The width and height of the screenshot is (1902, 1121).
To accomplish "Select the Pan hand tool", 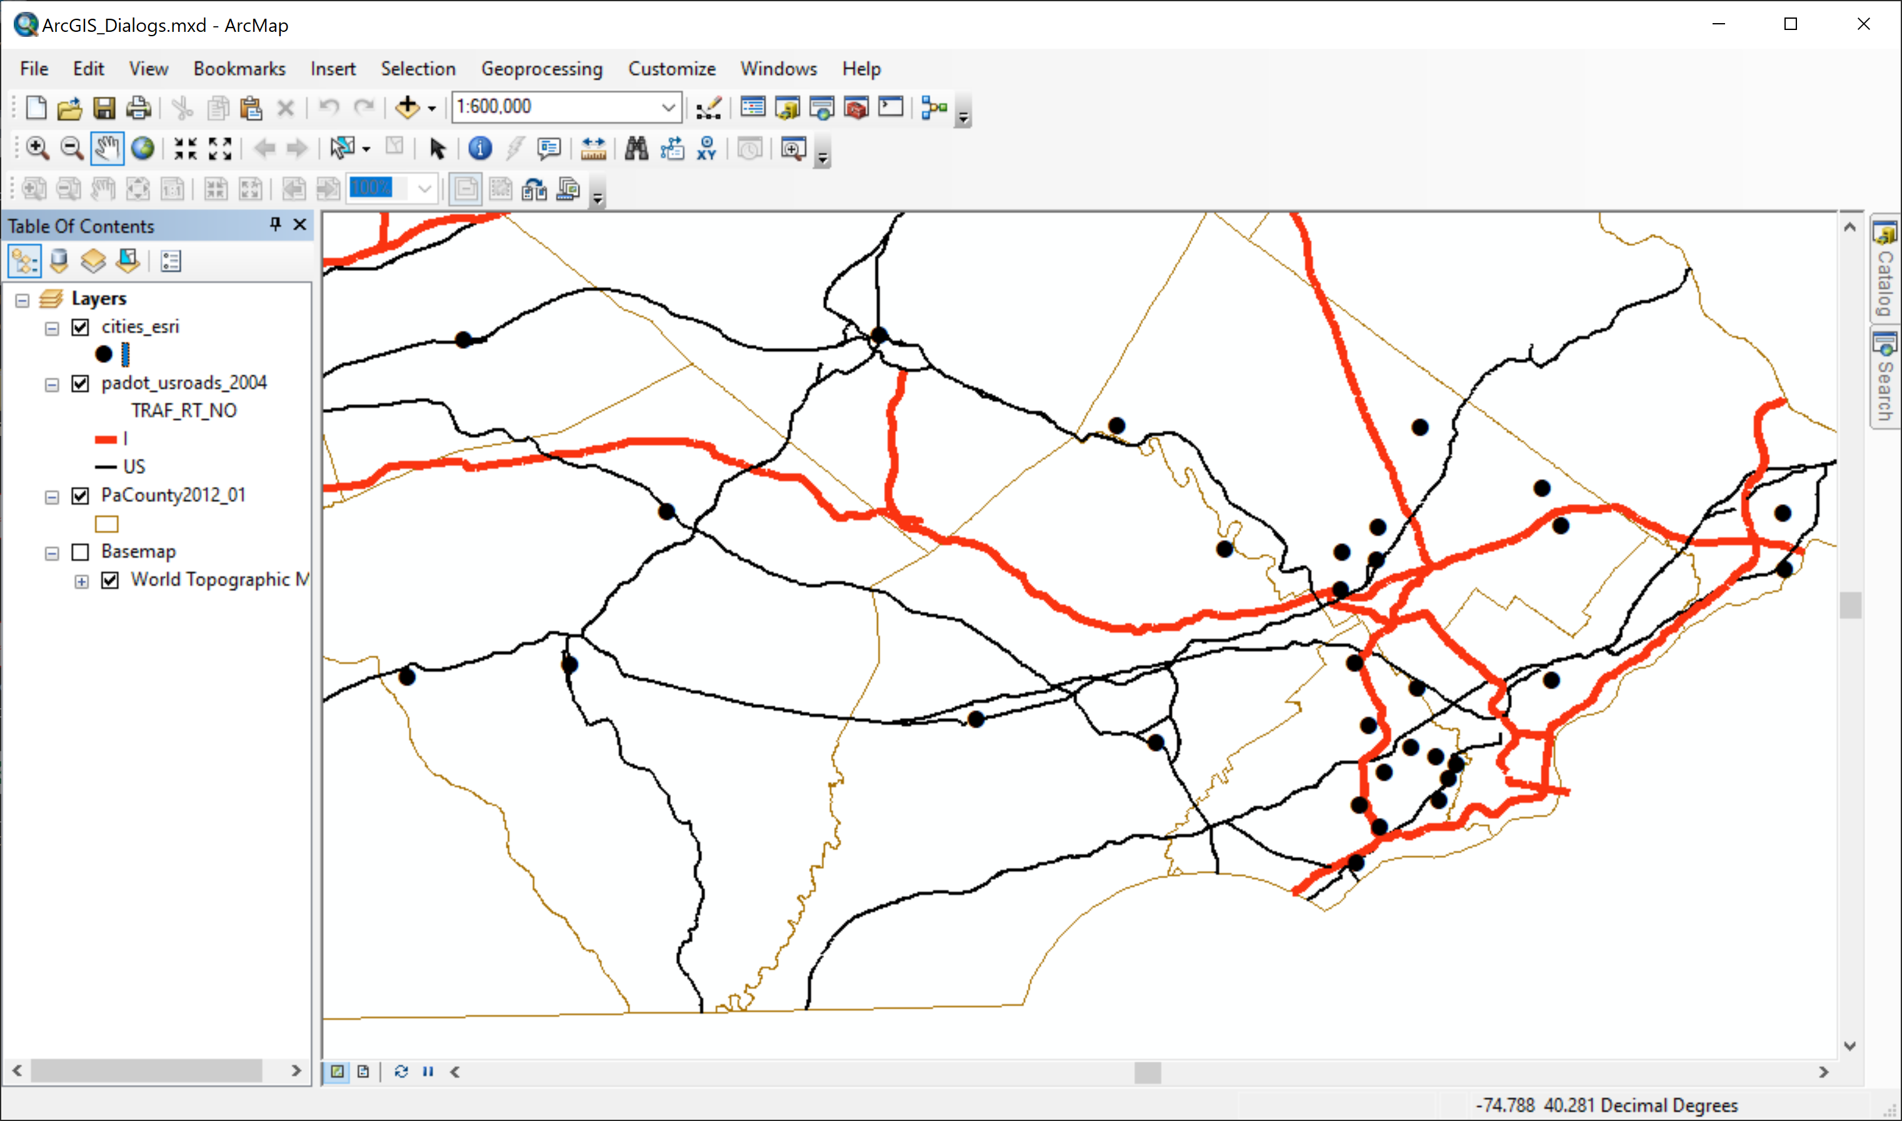I will [x=107, y=148].
